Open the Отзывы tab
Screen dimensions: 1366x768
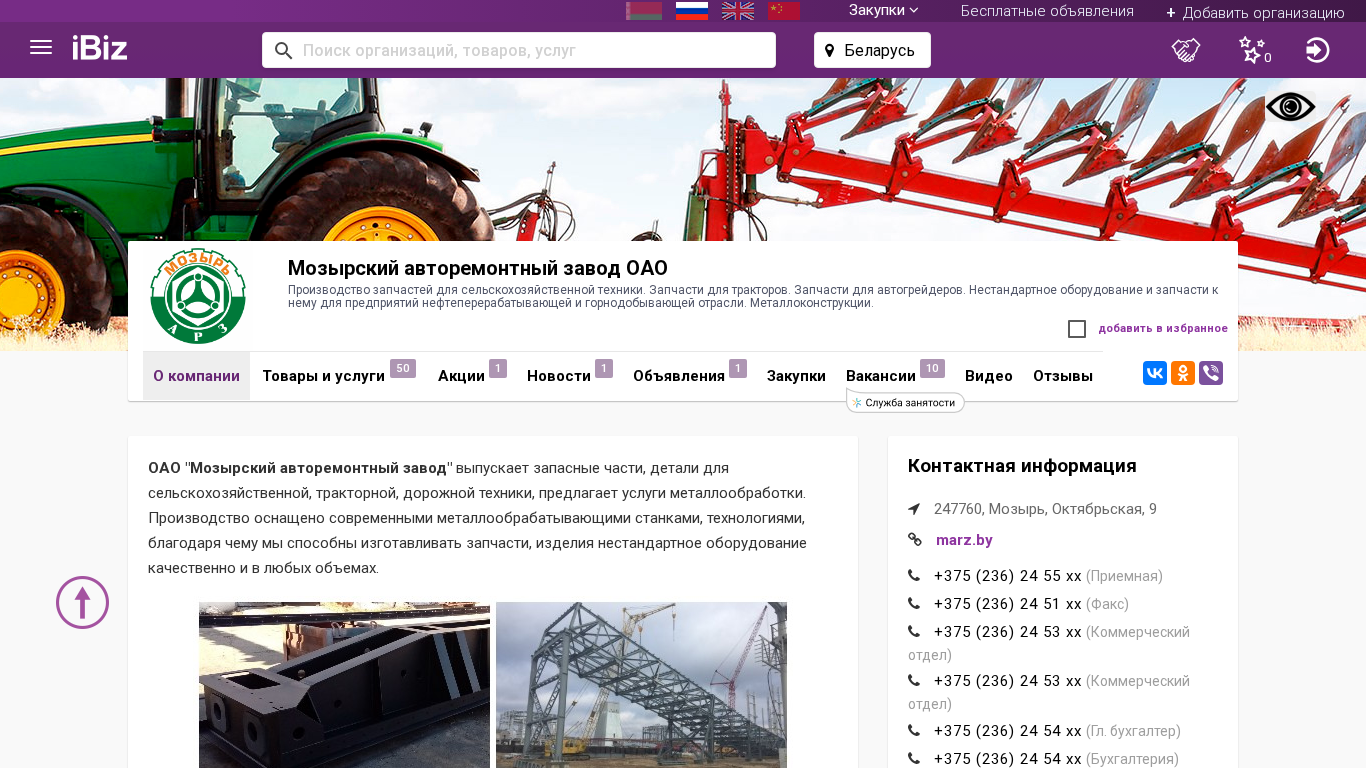point(1063,376)
